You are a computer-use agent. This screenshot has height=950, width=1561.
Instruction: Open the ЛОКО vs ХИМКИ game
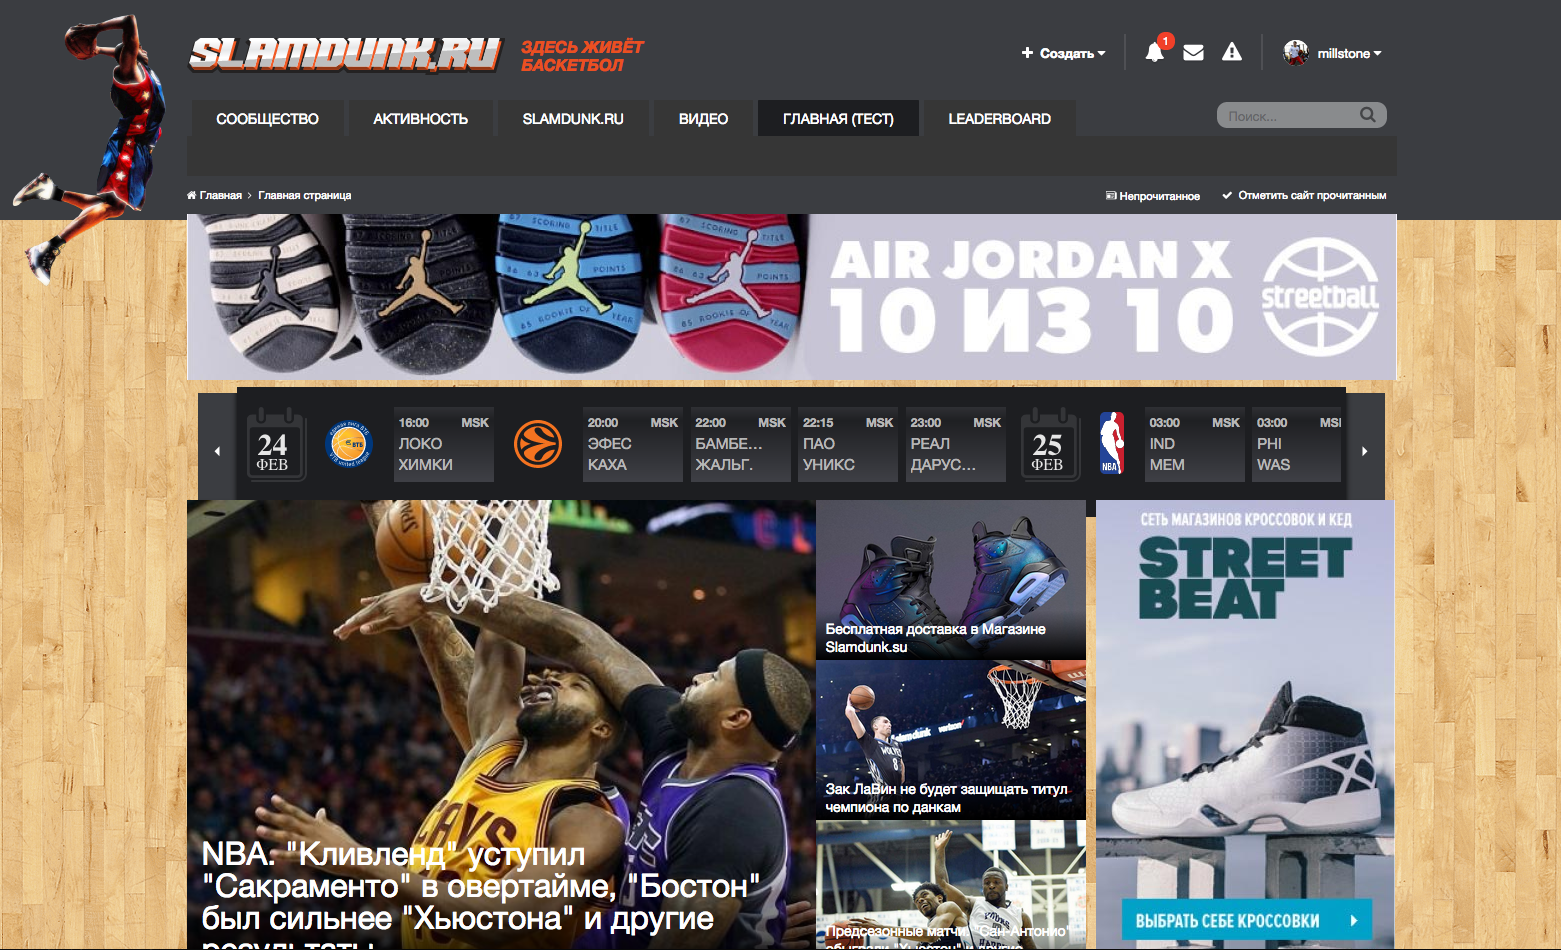pos(443,444)
